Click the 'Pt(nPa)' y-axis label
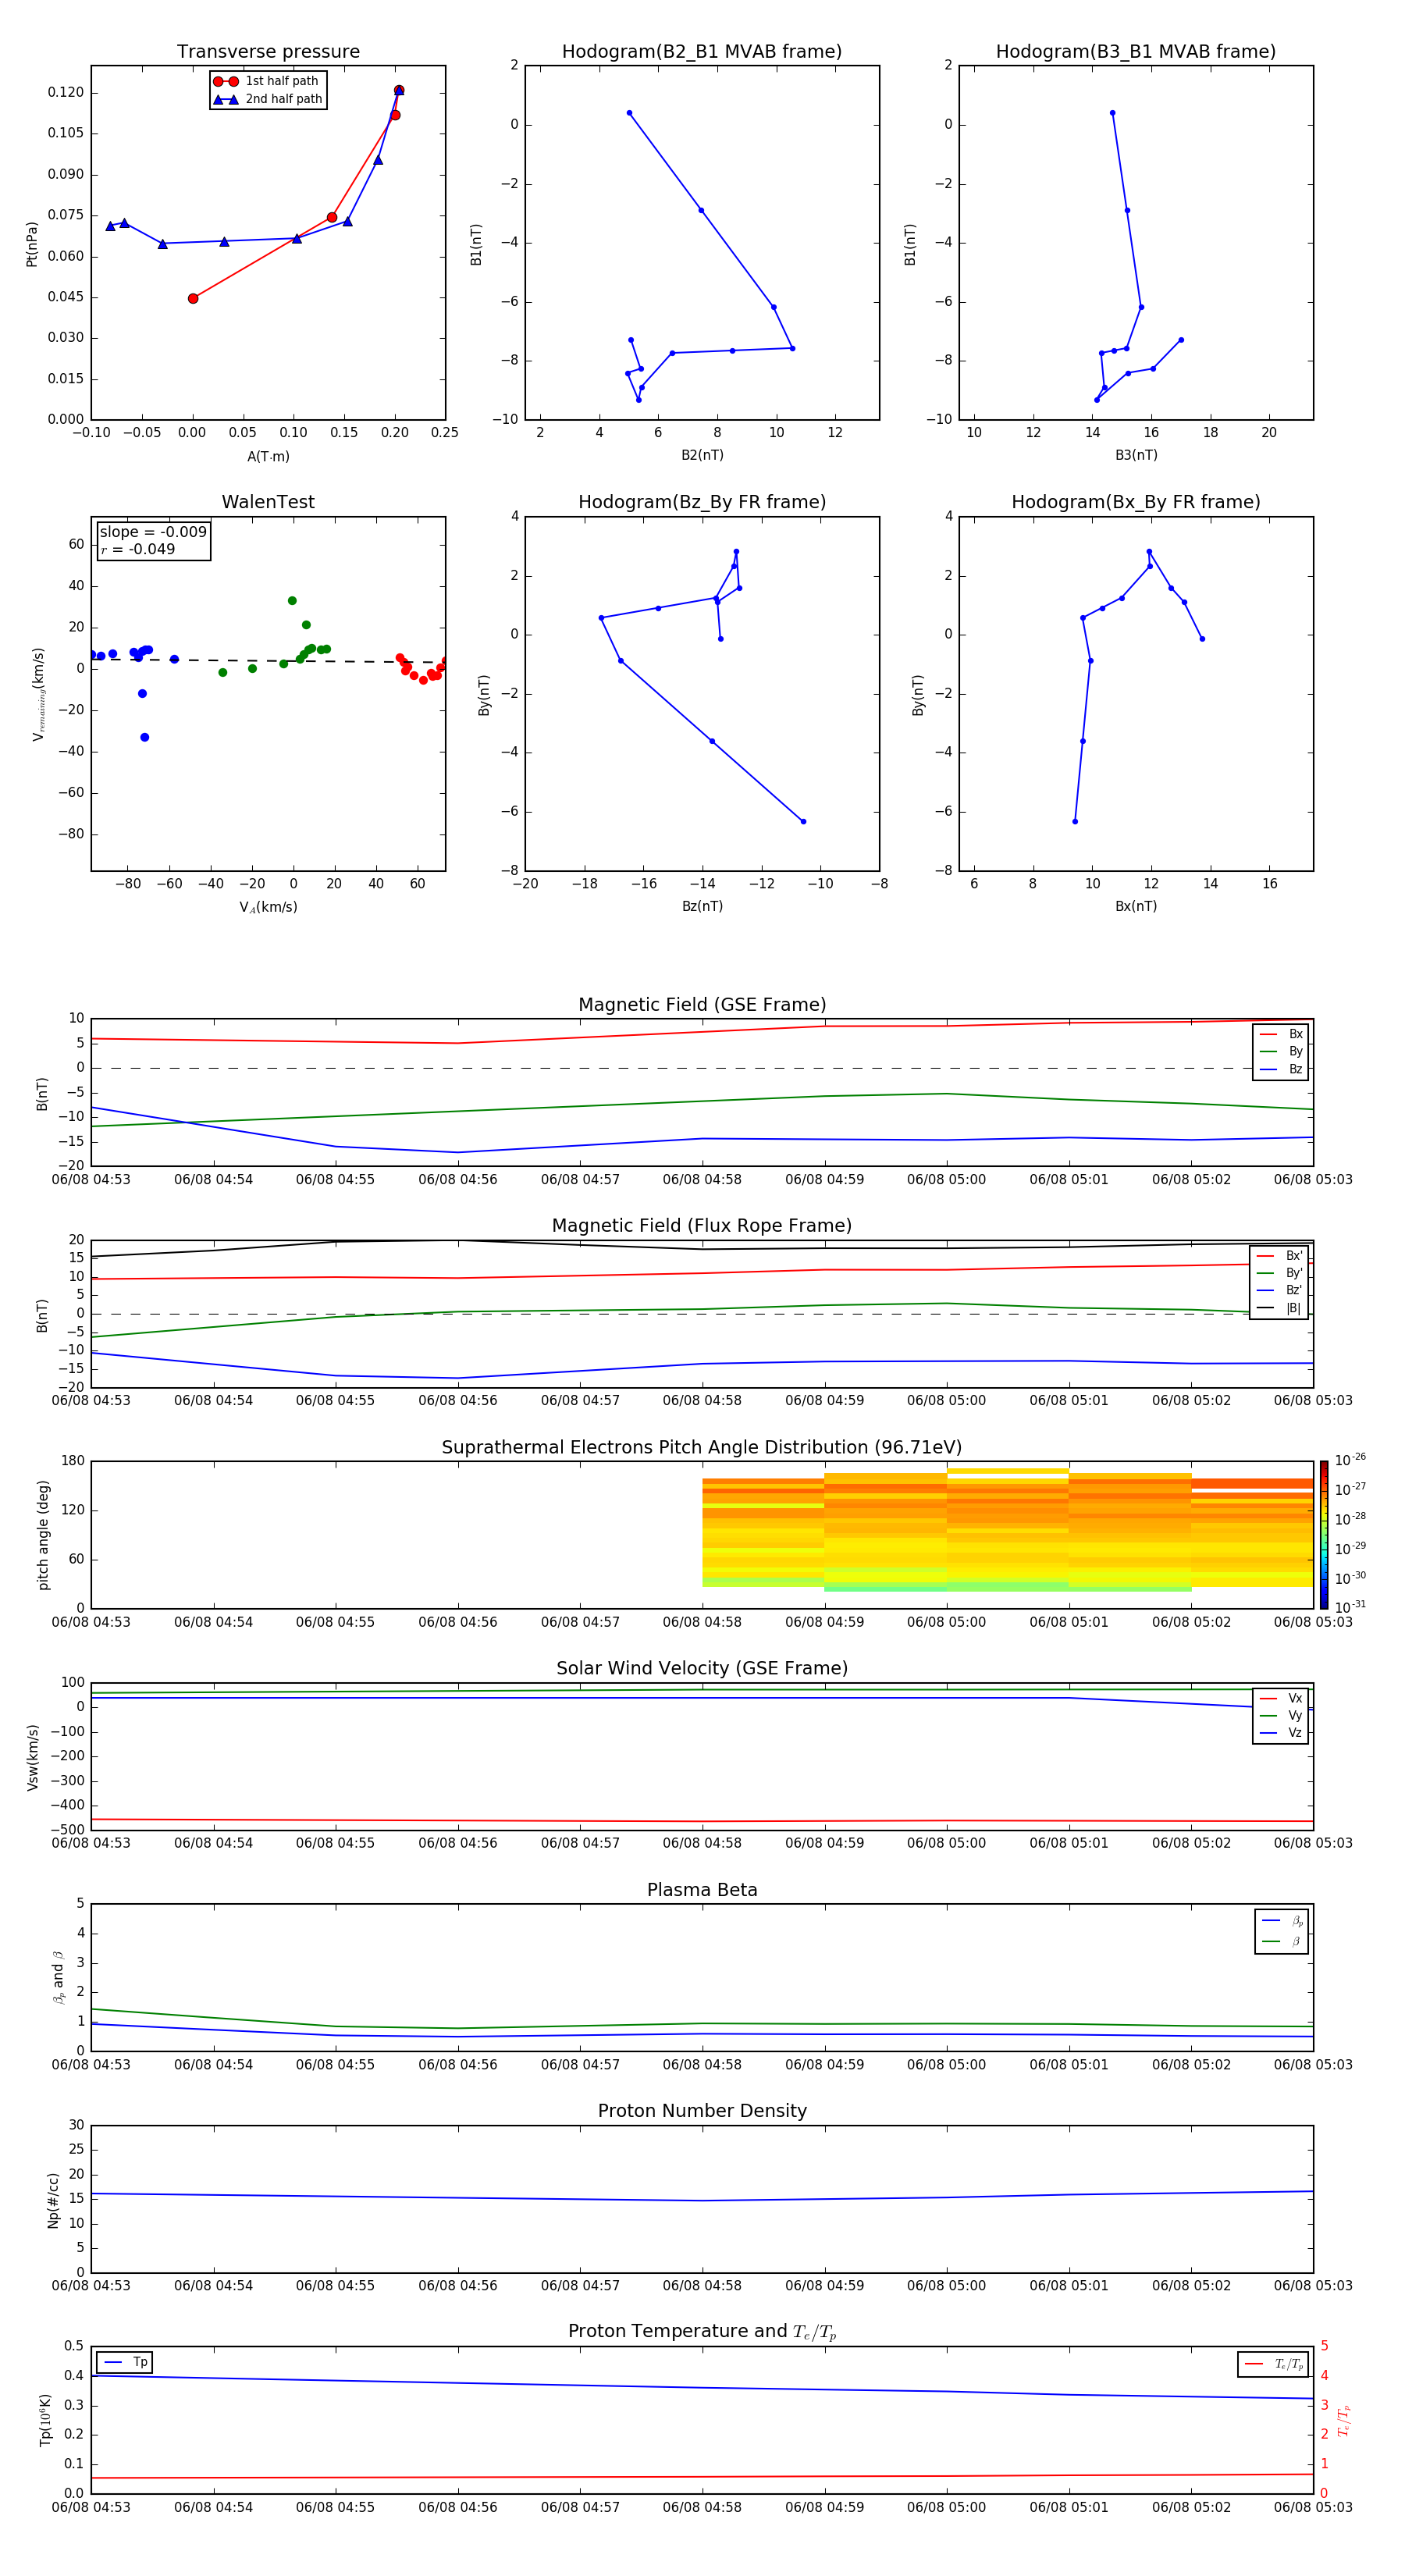Viewport: 1405px width, 2576px height. [31, 243]
